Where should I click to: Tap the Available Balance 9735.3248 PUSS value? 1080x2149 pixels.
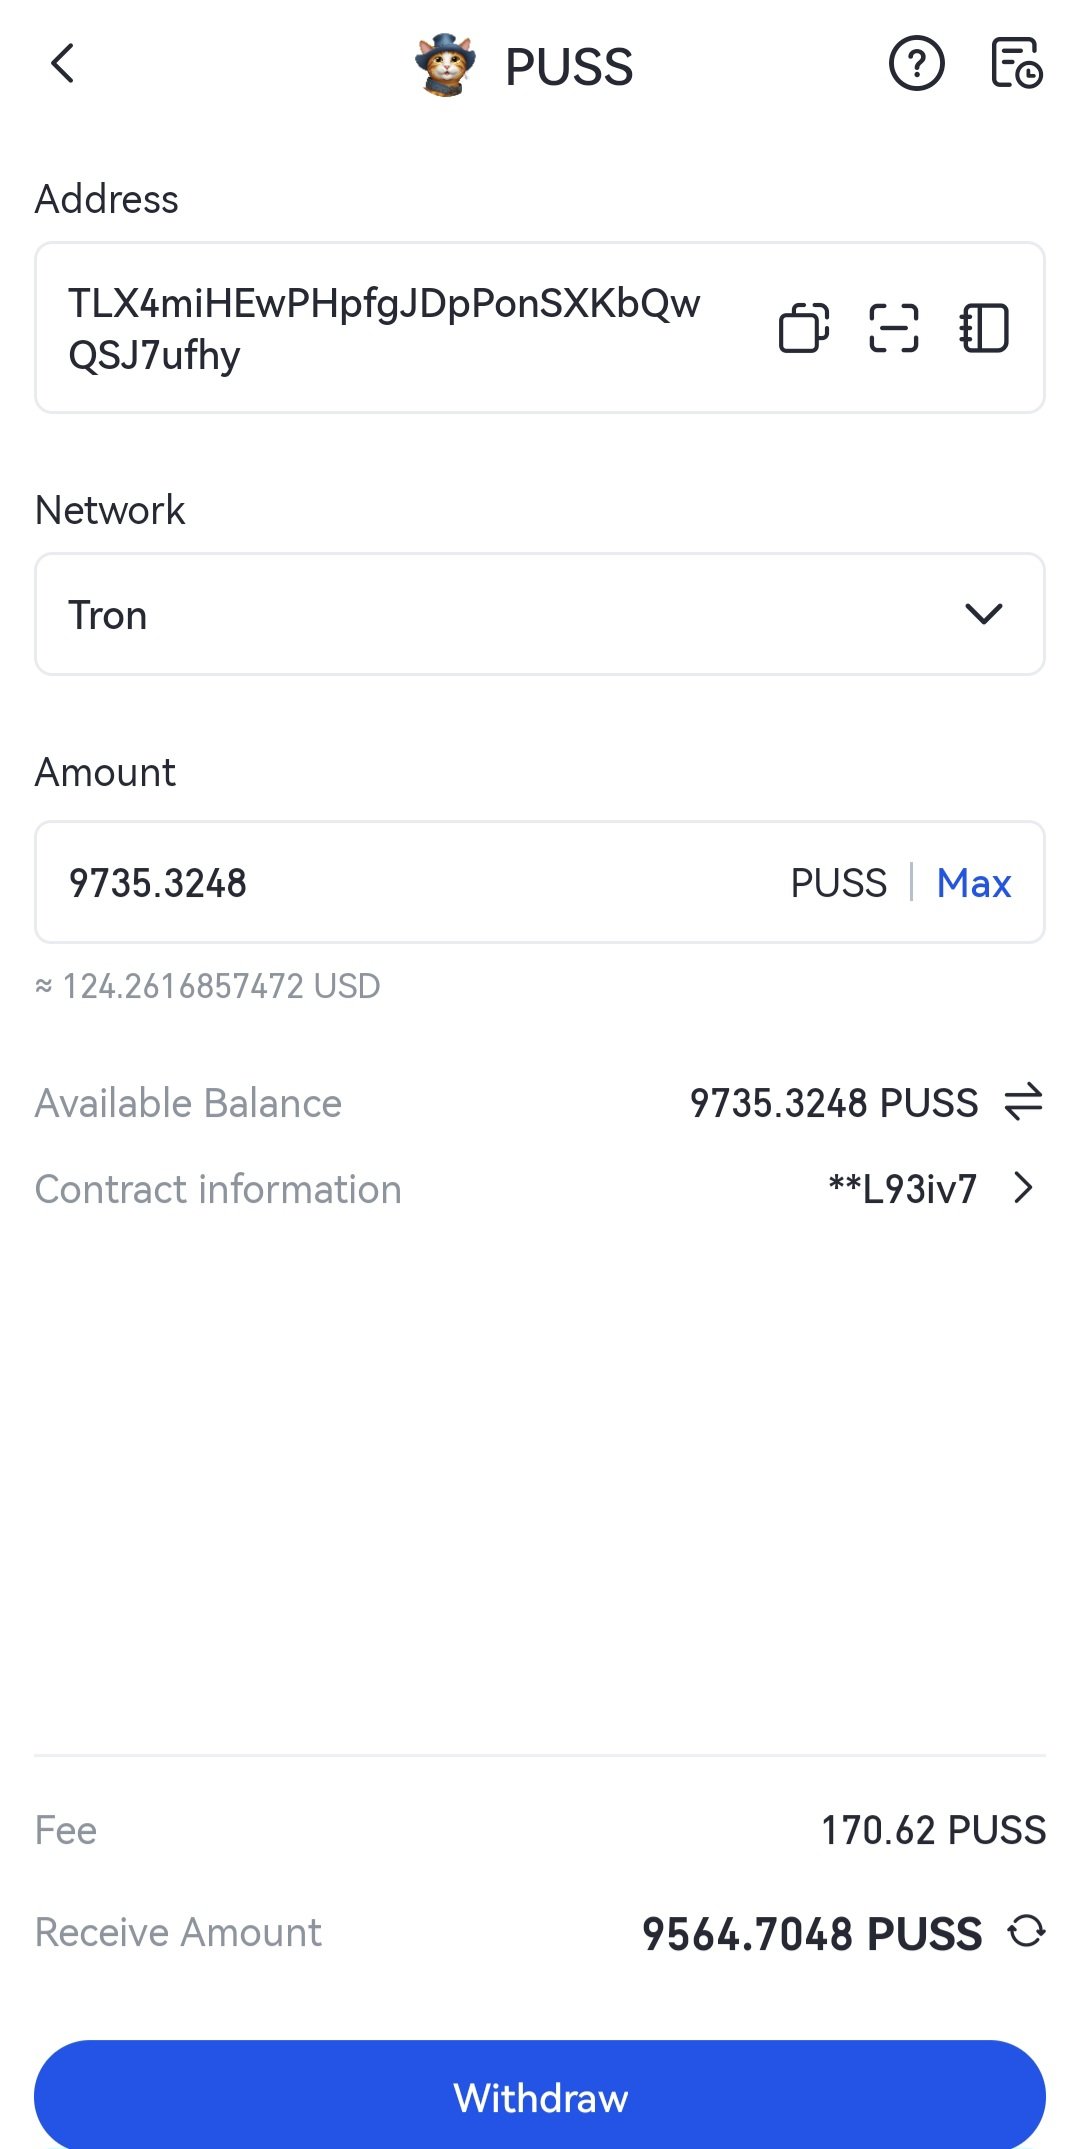pos(834,1103)
